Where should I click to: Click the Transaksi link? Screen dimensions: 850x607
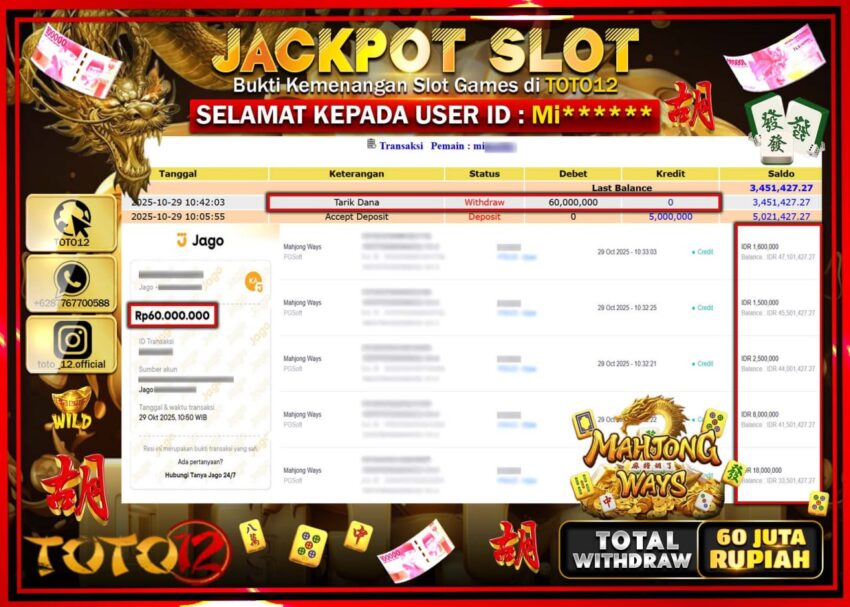tap(401, 146)
